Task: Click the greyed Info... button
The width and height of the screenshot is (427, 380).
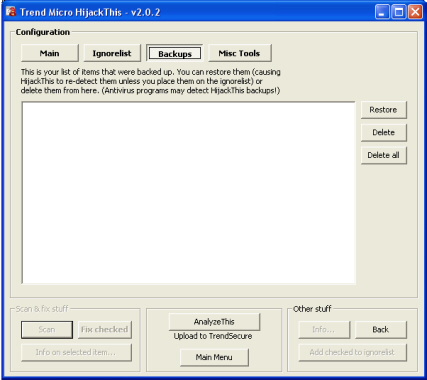Action: click(324, 330)
